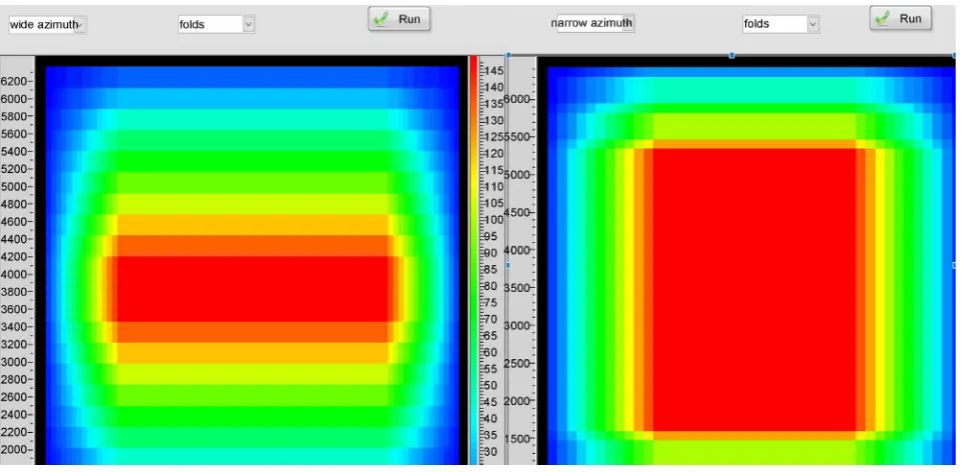This screenshot has width=965, height=472.
Task: Click red center of wide azimuth fold map
Action: pyautogui.click(x=253, y=289)
